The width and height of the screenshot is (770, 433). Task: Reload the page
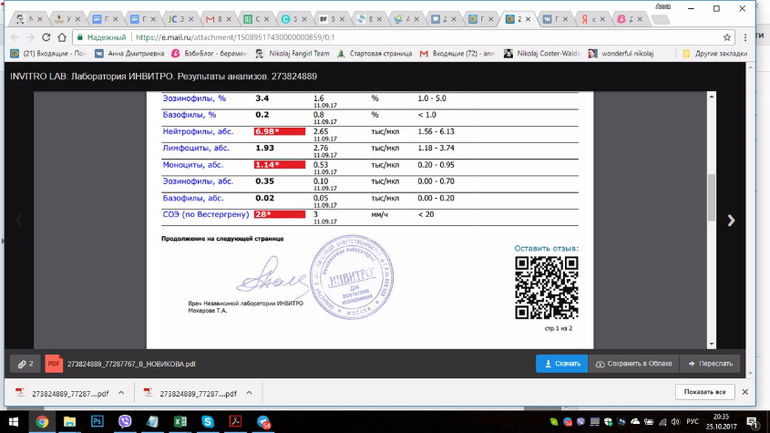coord(46,37)
